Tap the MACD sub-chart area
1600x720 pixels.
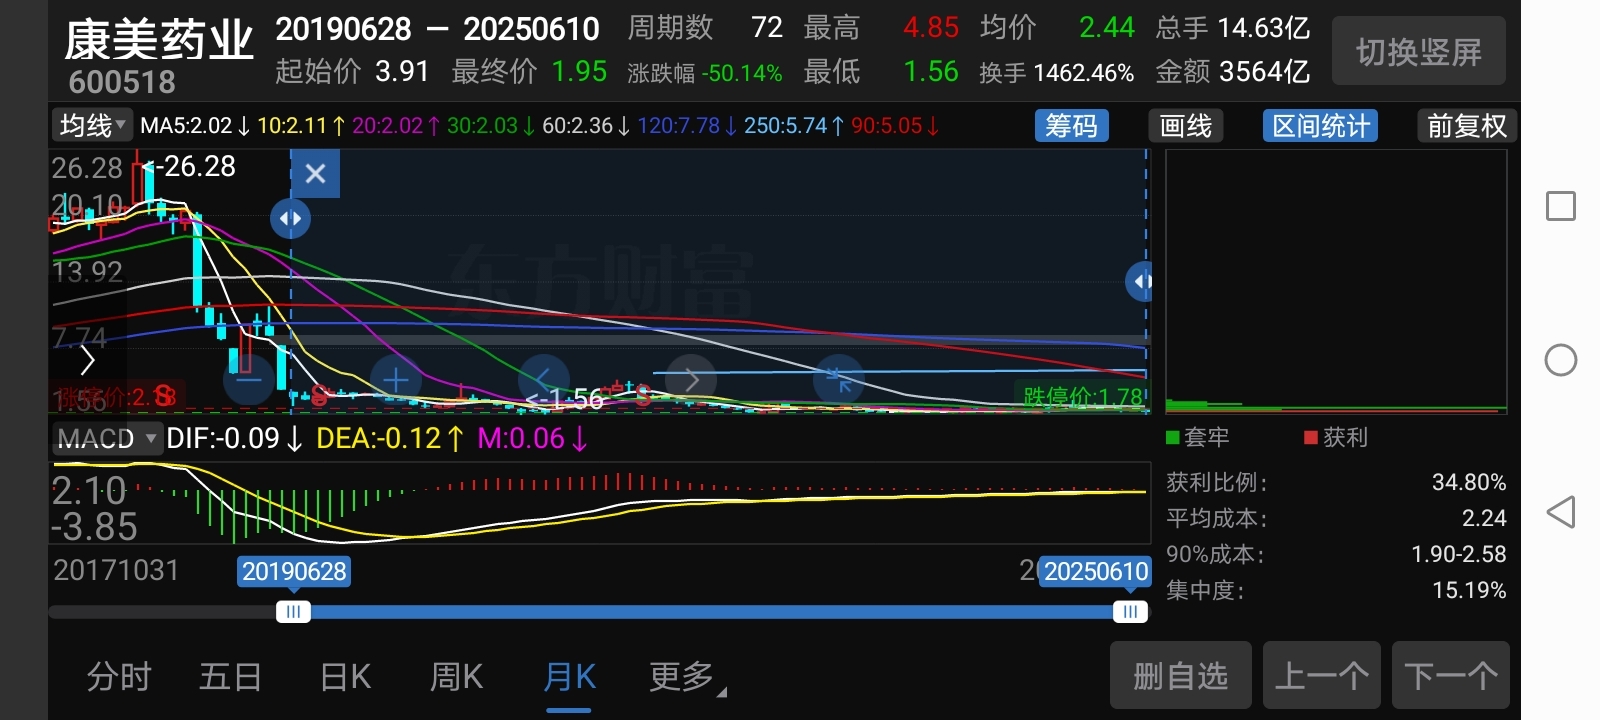600,502
